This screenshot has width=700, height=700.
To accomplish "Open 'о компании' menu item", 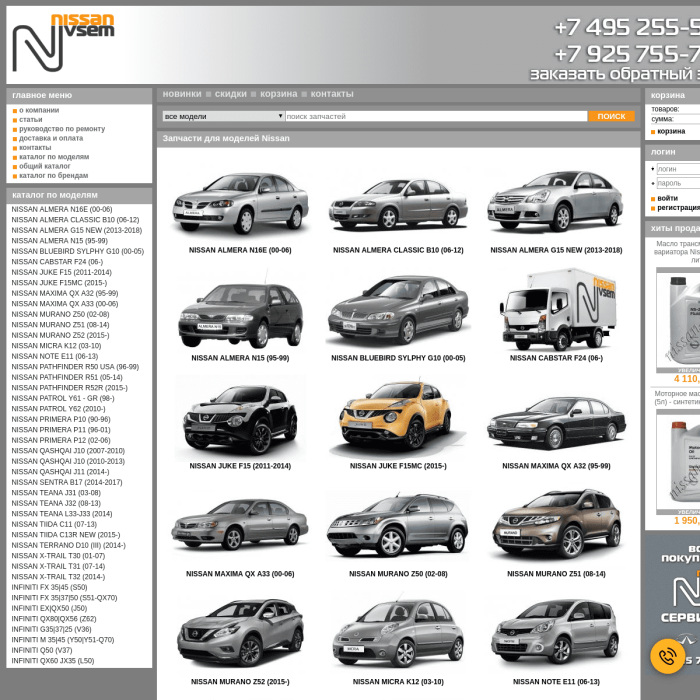I will click(x=39, y=110).
